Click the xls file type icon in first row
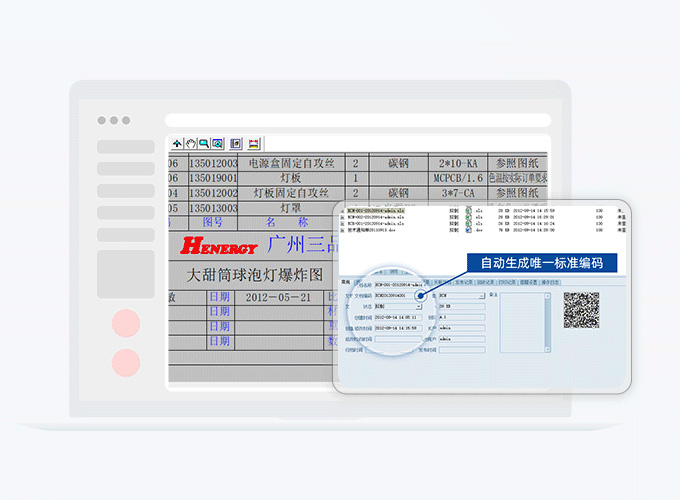The width and height of the screenshot is (680, 500). (467, 211)
